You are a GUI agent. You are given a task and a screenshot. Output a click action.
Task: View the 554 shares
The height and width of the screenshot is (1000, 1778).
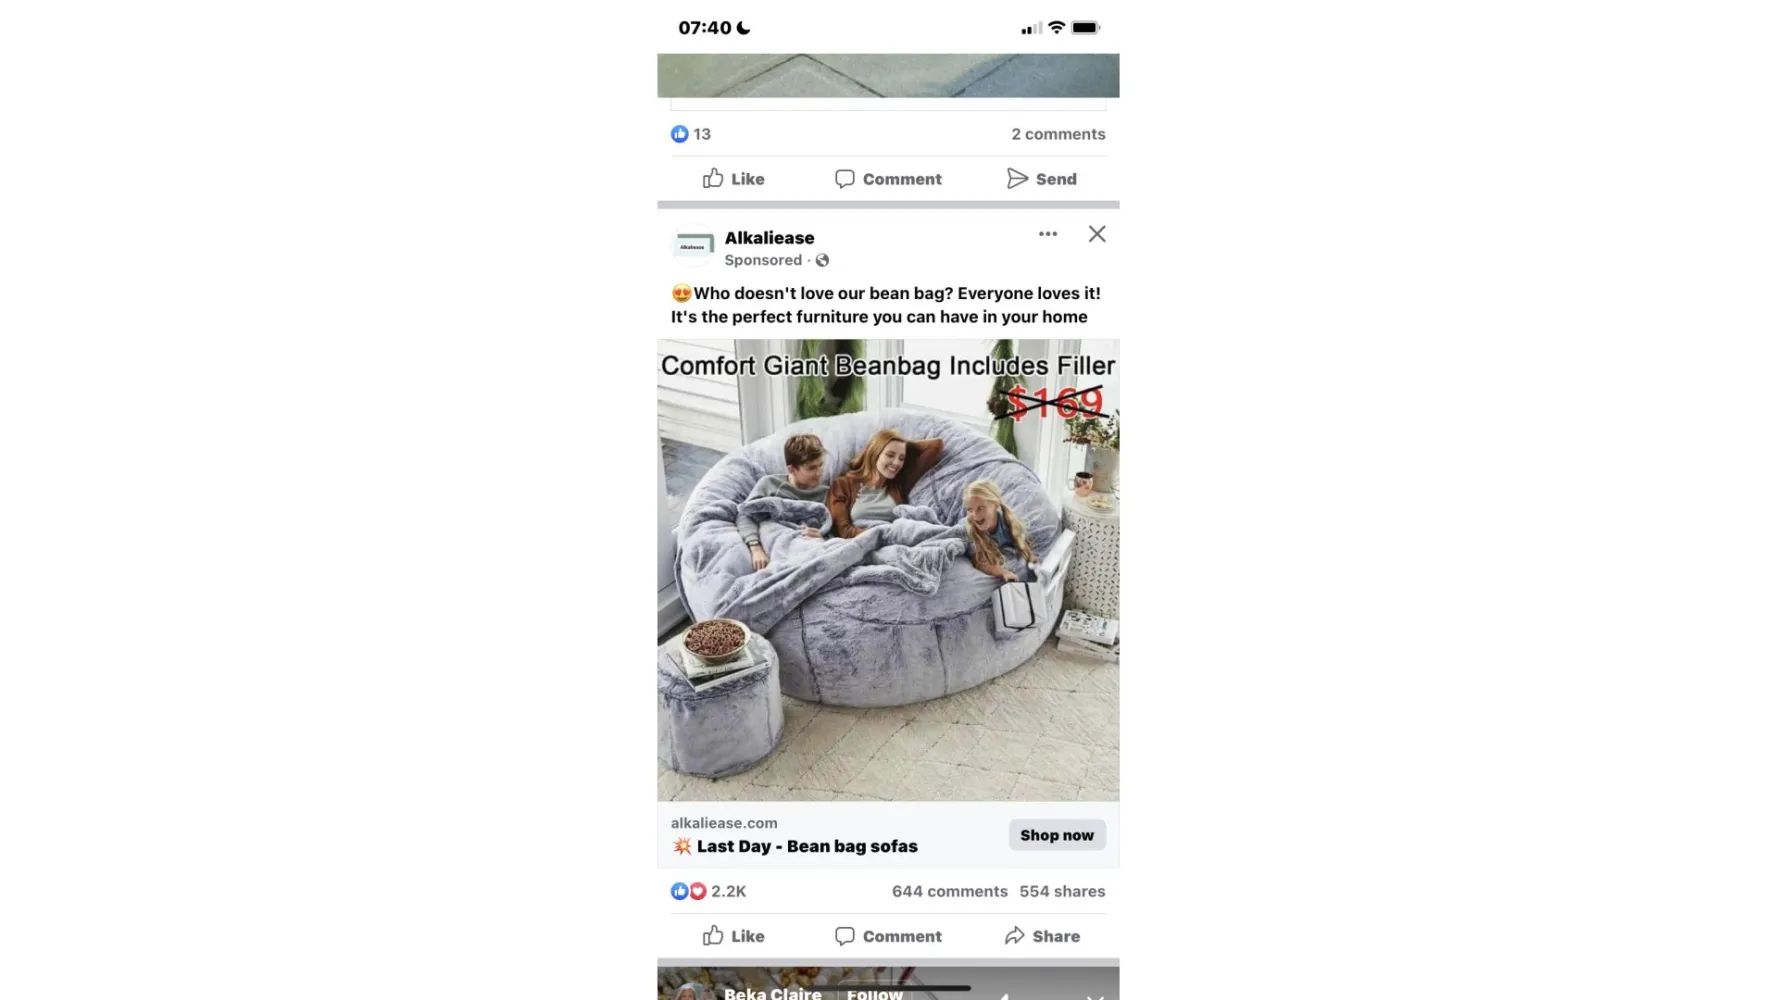1062,891
